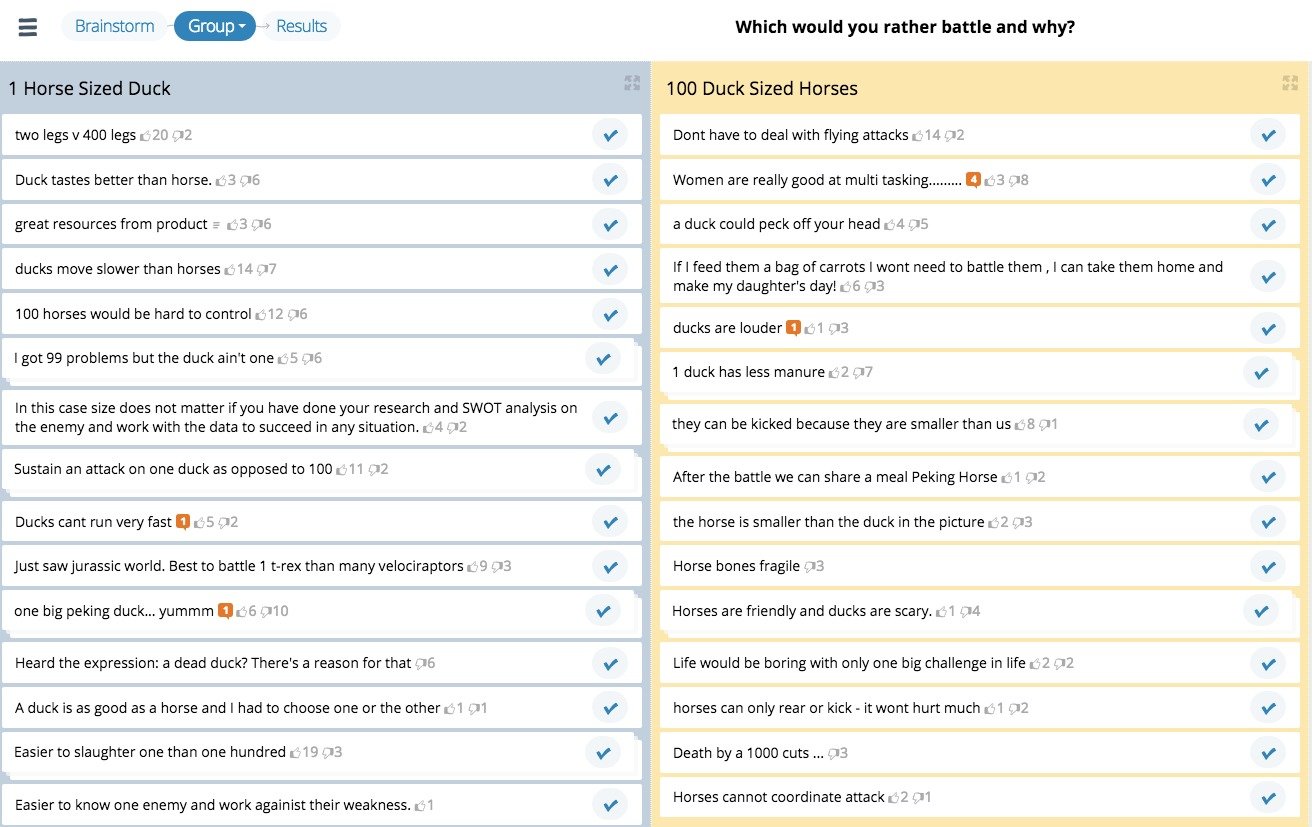The height and width of the screenshot is (827, 1312).
Task: Open the hamburger menu icon
Action: coord(28,27)
